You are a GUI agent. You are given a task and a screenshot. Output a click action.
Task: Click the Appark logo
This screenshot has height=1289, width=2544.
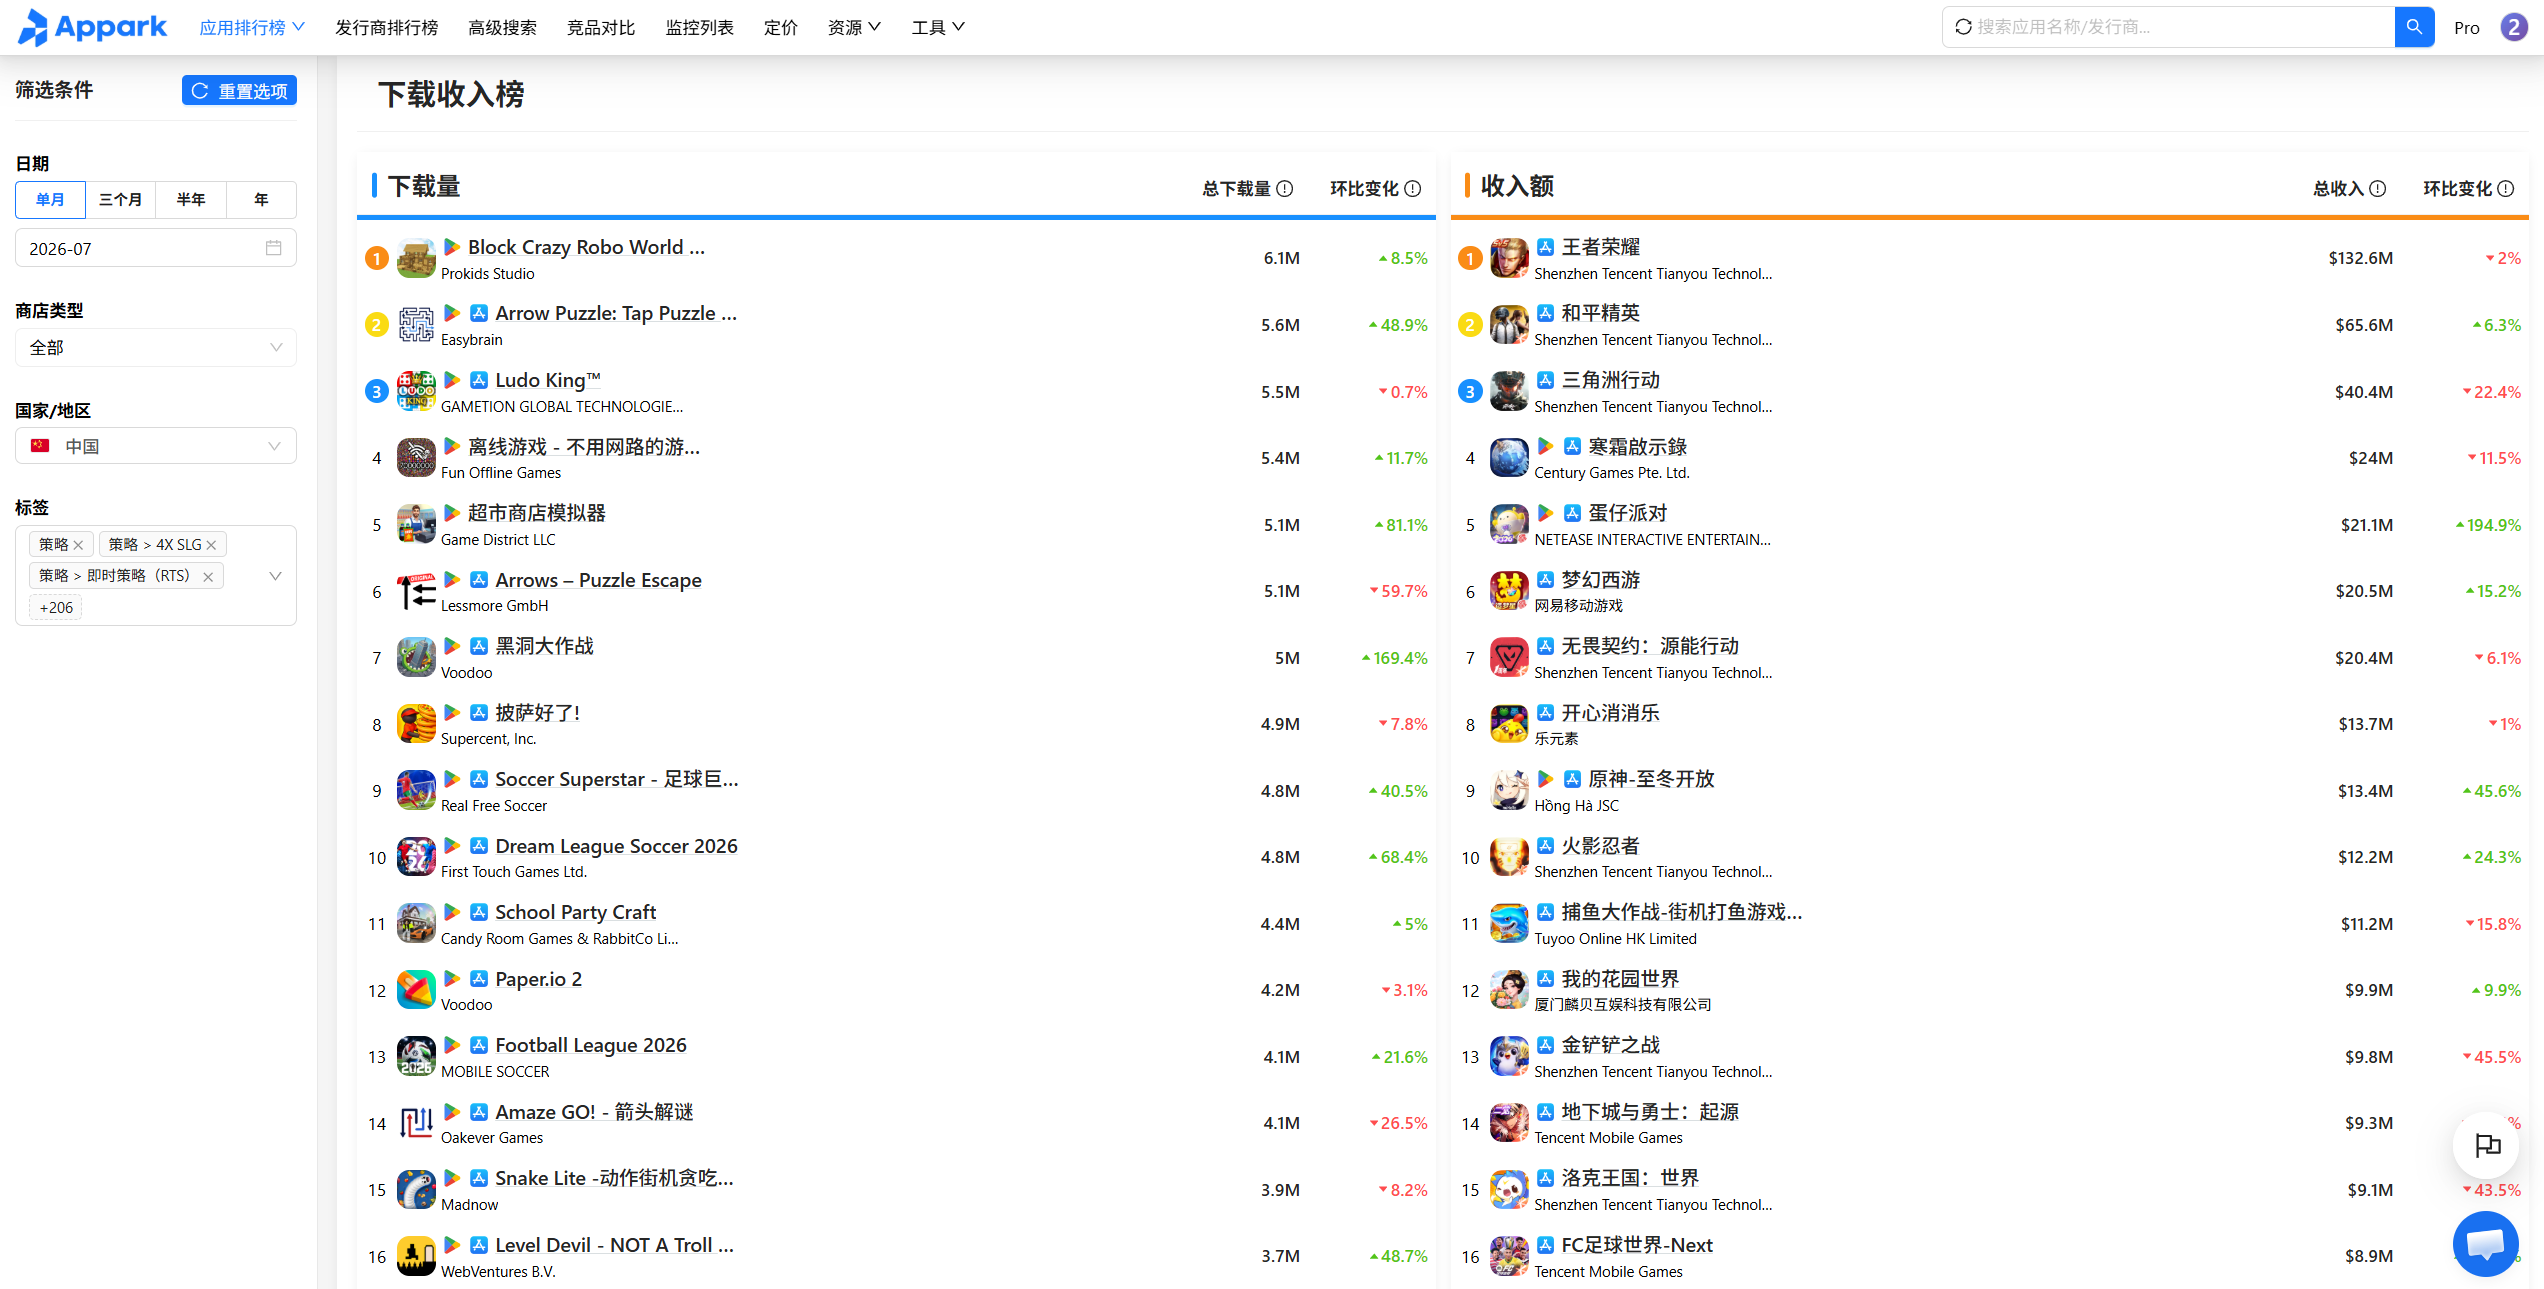pos(92,27)
